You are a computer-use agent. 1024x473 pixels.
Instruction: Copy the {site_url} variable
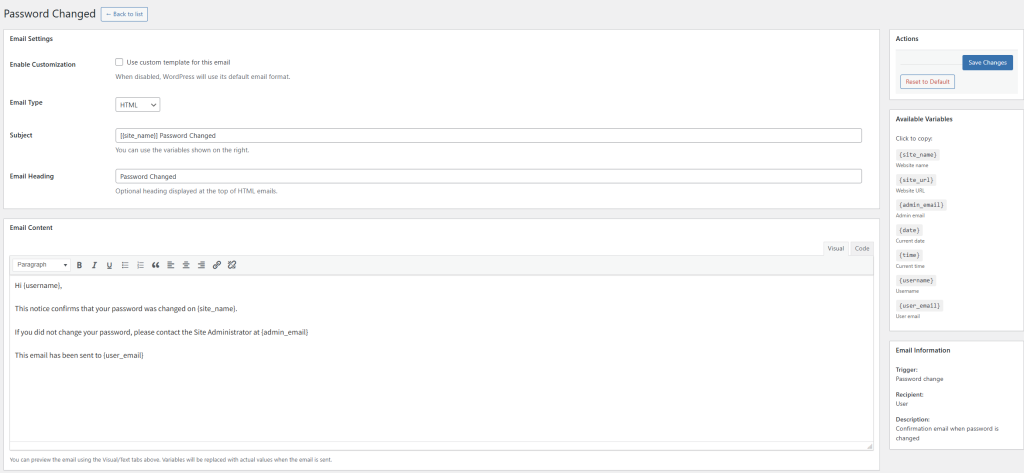pyautogui.click(x=916, y=180)
